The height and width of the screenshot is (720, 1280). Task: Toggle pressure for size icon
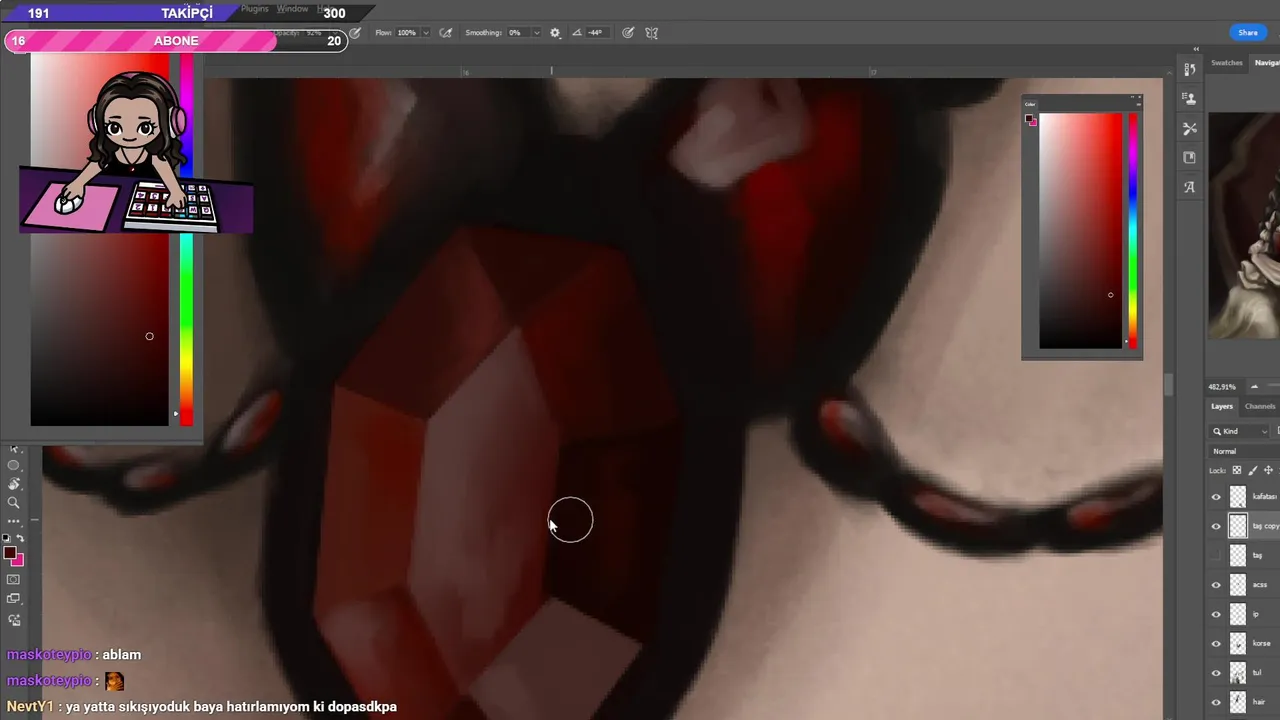pyautogui.click(x=628, y=33)
